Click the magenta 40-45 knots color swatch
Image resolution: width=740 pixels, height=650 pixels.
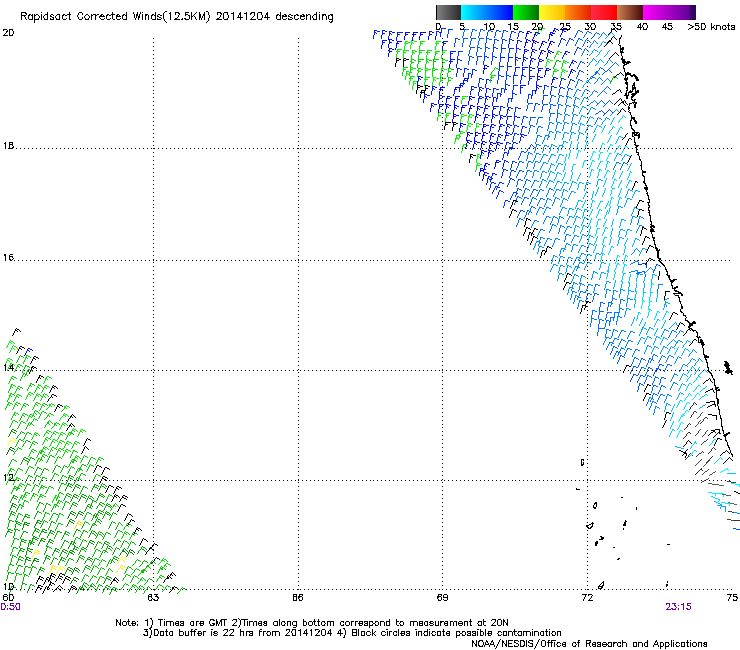(x=656, y=12)
